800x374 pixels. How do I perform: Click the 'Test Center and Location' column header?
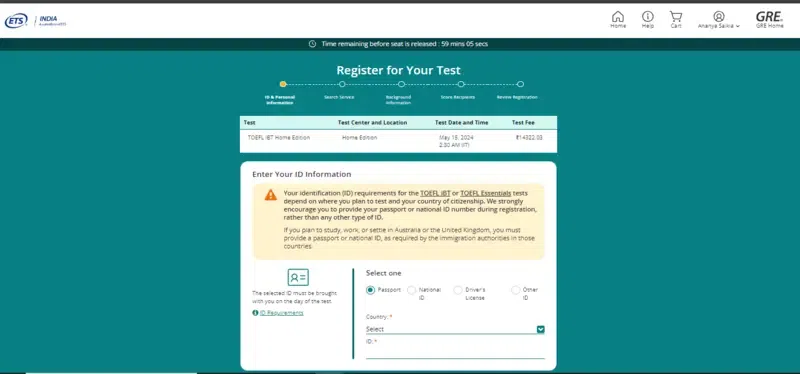(x=372, y=122)
